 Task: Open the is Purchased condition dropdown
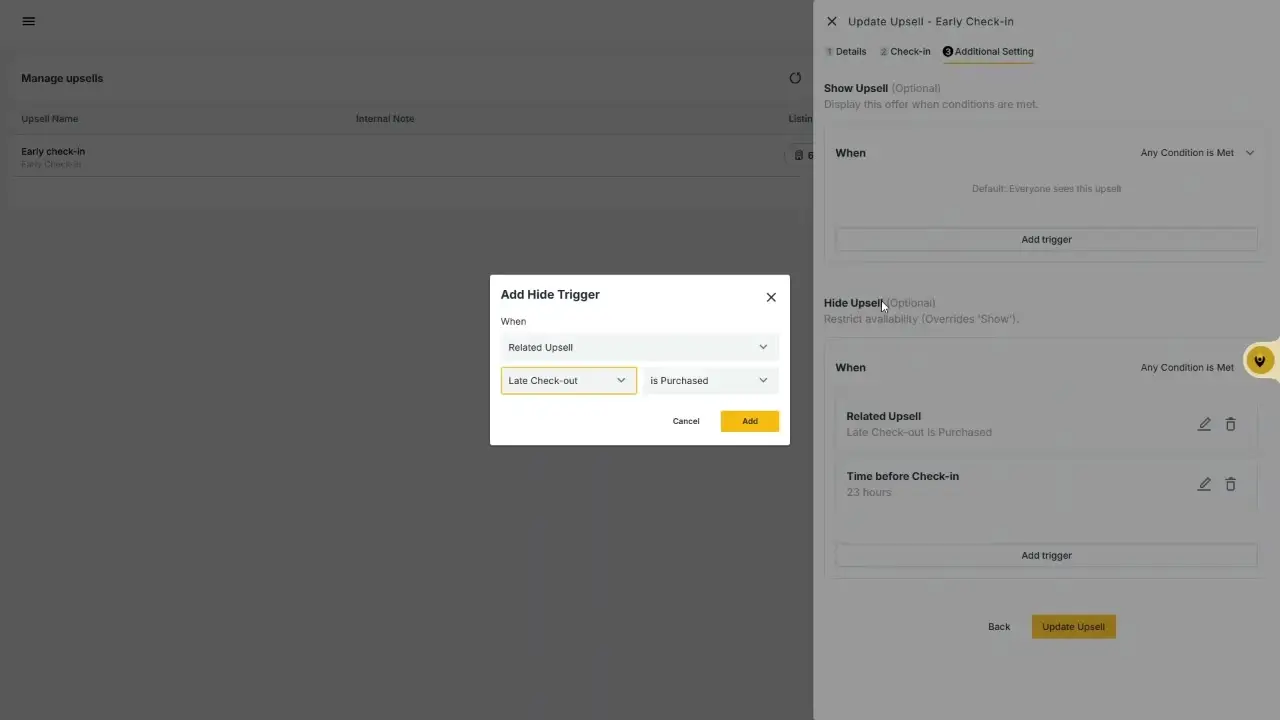(x=711, y=380)
